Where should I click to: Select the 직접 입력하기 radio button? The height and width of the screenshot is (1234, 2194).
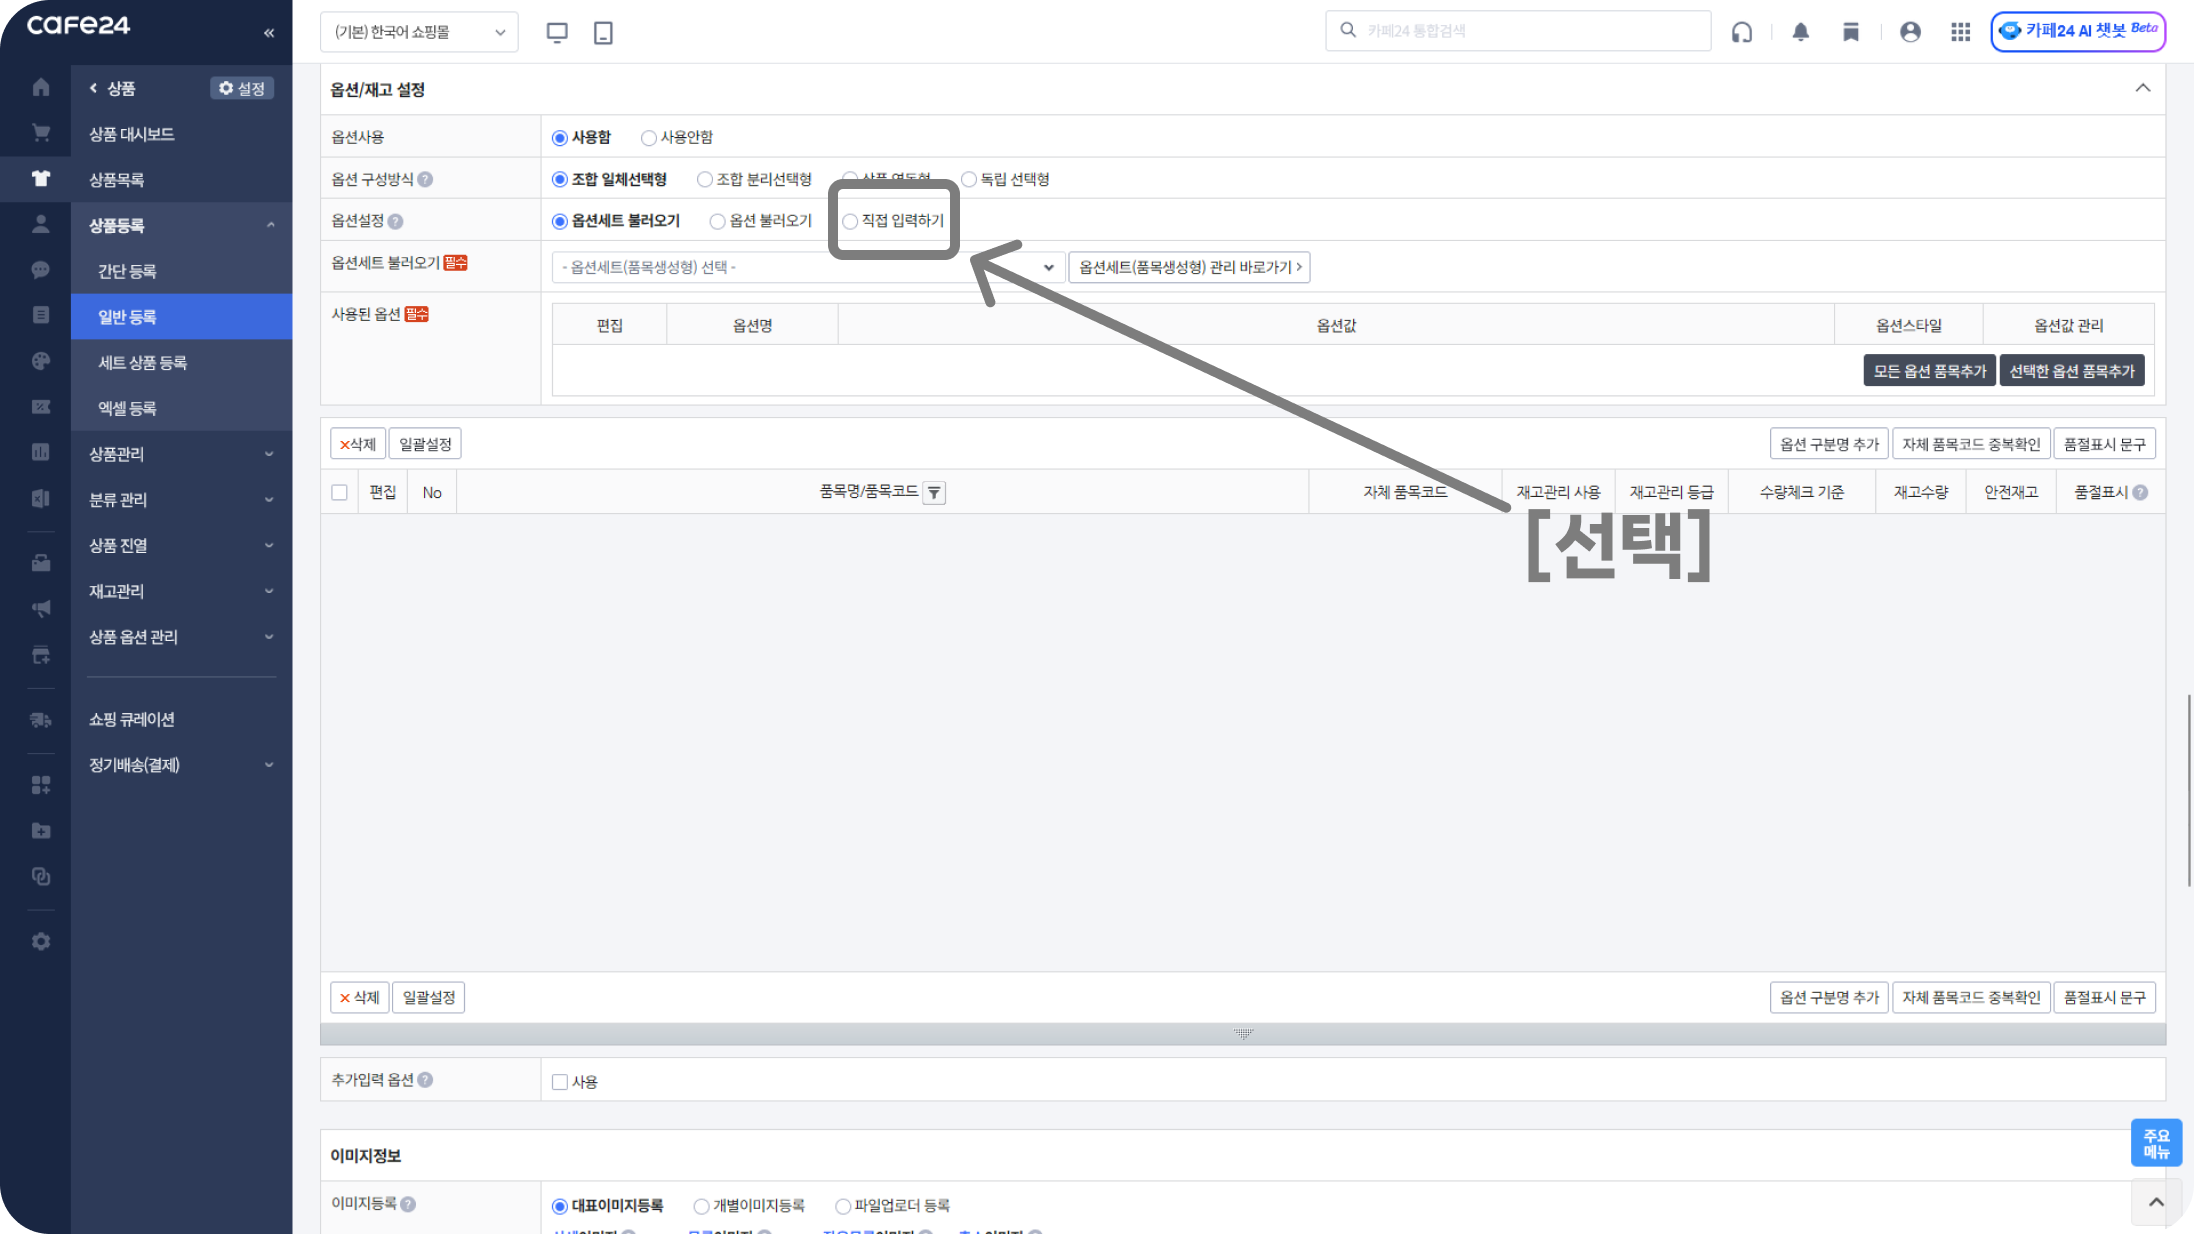850,221
